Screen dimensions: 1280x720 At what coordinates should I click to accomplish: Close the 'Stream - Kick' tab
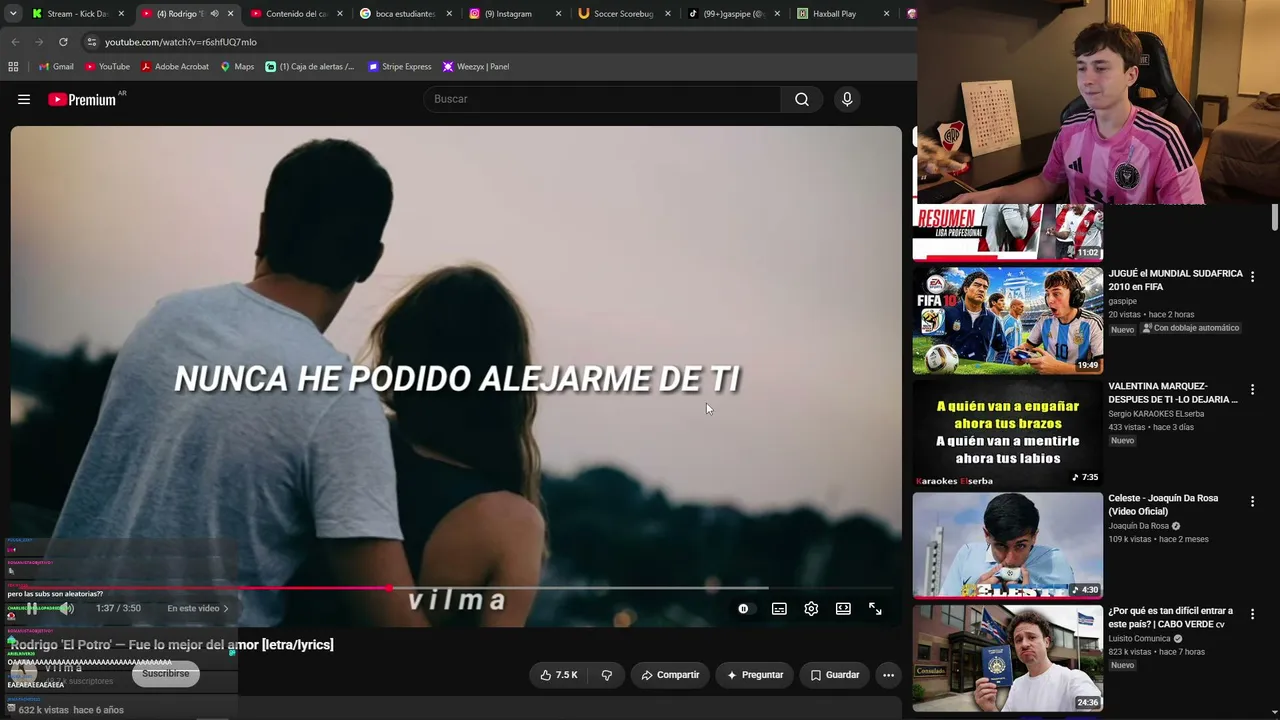(121, 14)
